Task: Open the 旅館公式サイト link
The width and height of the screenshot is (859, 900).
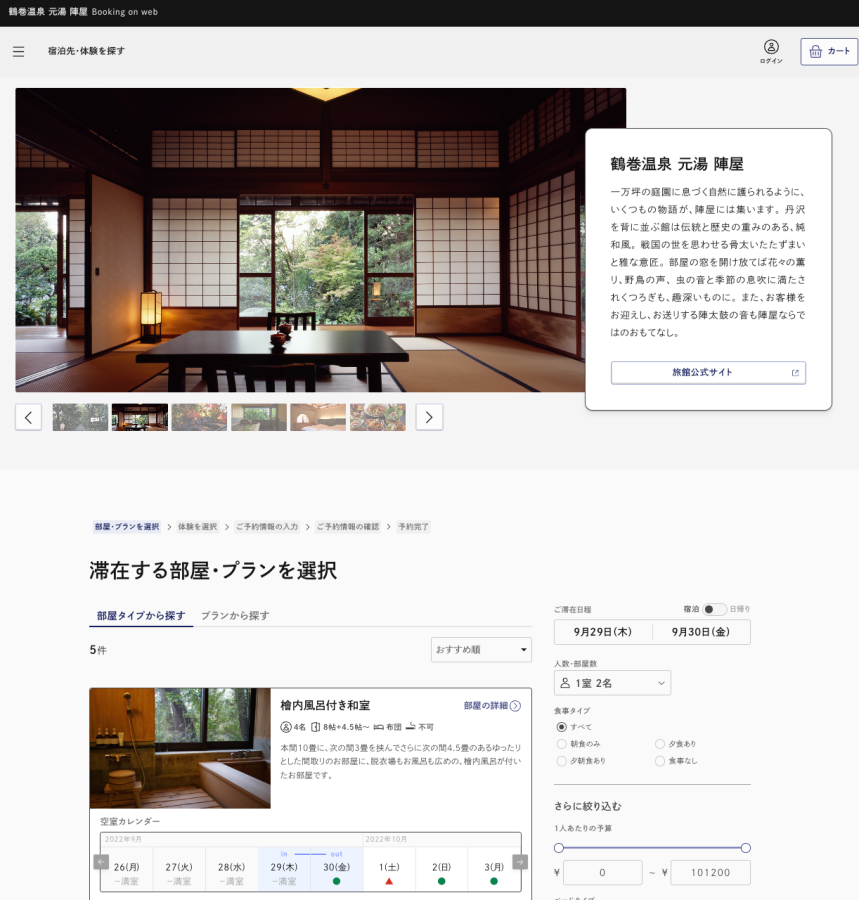Action: (x=708, y=373)
